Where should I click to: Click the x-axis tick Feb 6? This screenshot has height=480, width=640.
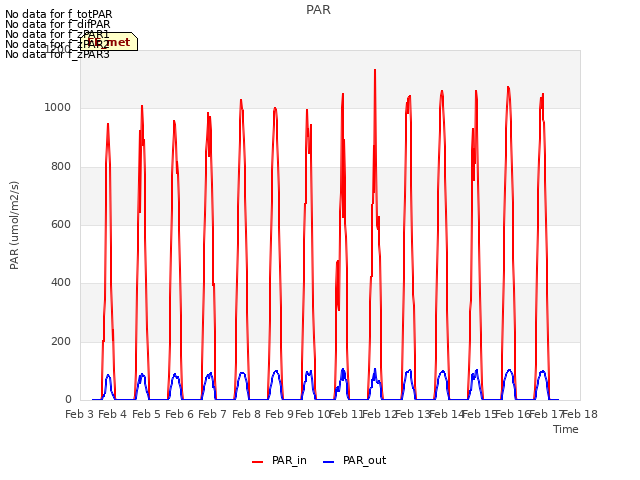(179, 414)
